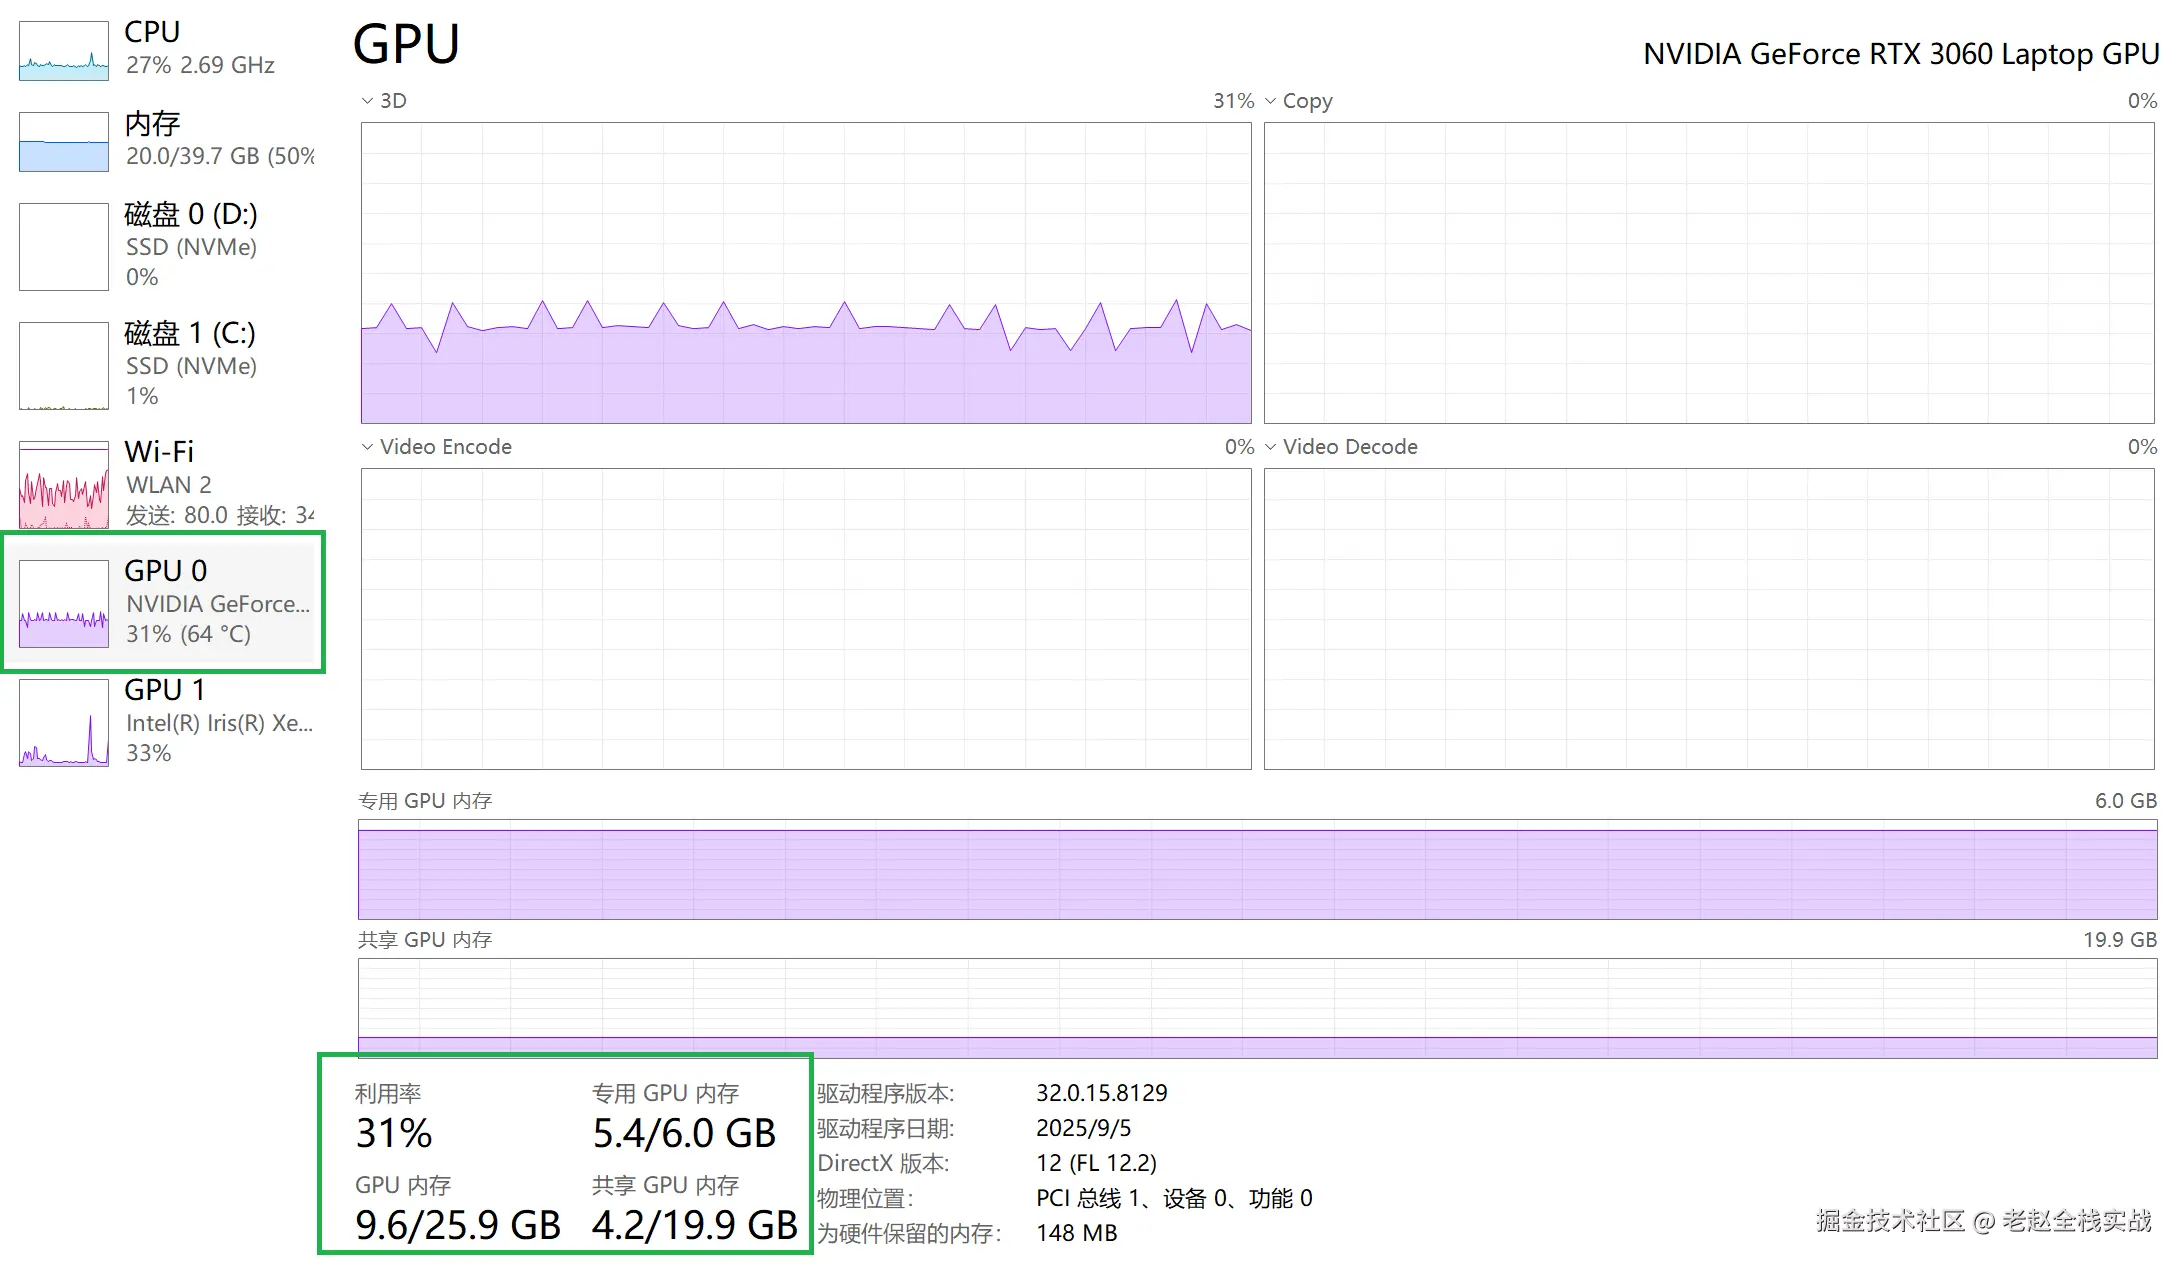Select the driver version 32.0.15.8129 text

point(1103,1092)
